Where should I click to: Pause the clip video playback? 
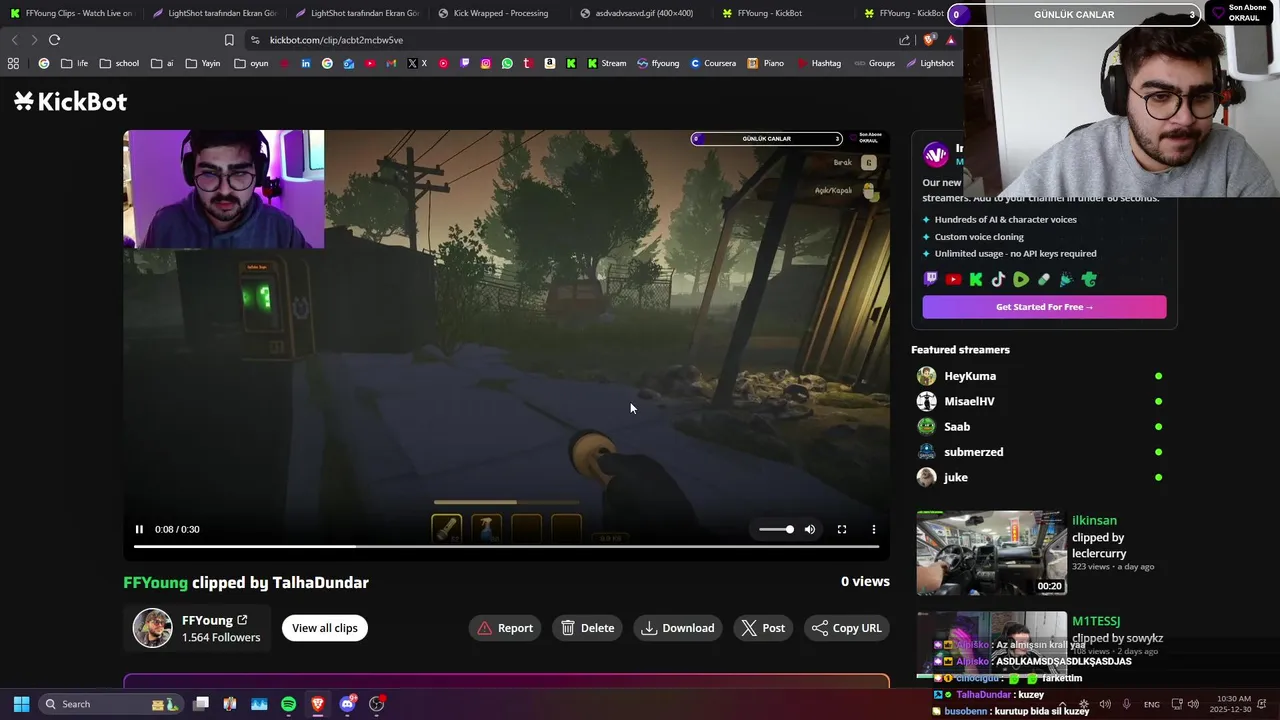coord(139,529)
